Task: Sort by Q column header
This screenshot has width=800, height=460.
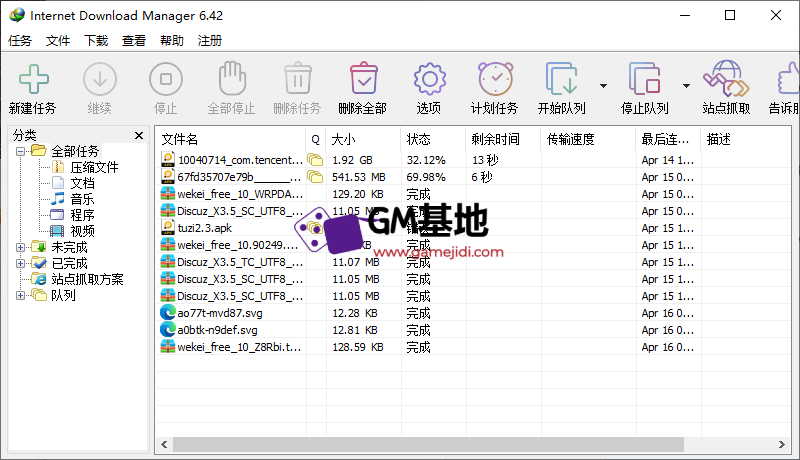Action: point(316,139)
